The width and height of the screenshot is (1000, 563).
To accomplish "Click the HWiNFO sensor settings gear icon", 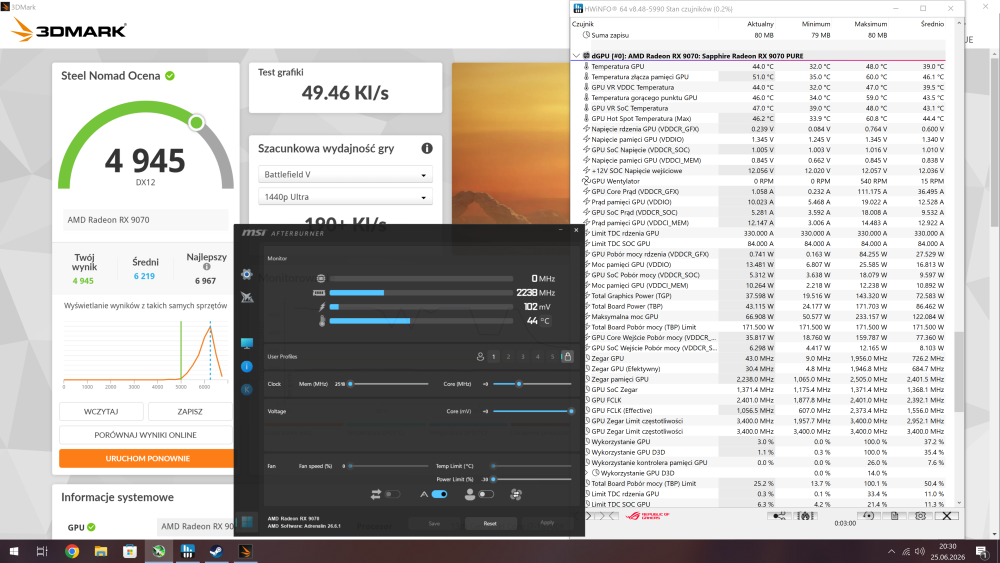I will (920, 516).
